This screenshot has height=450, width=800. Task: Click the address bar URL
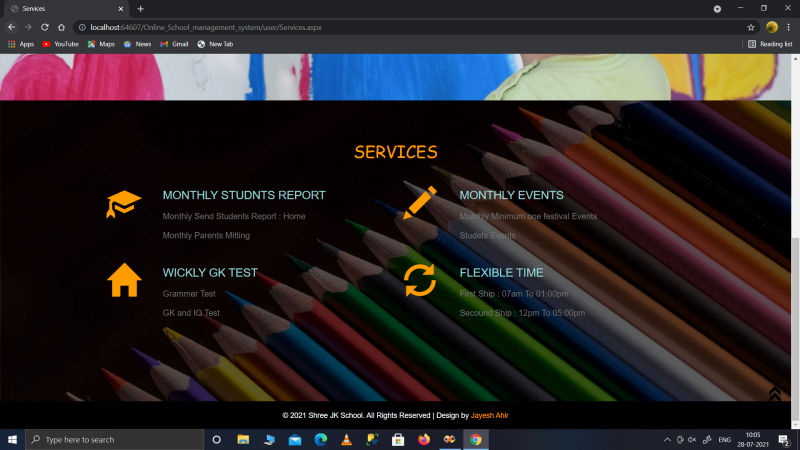click(x=206, y=28)
